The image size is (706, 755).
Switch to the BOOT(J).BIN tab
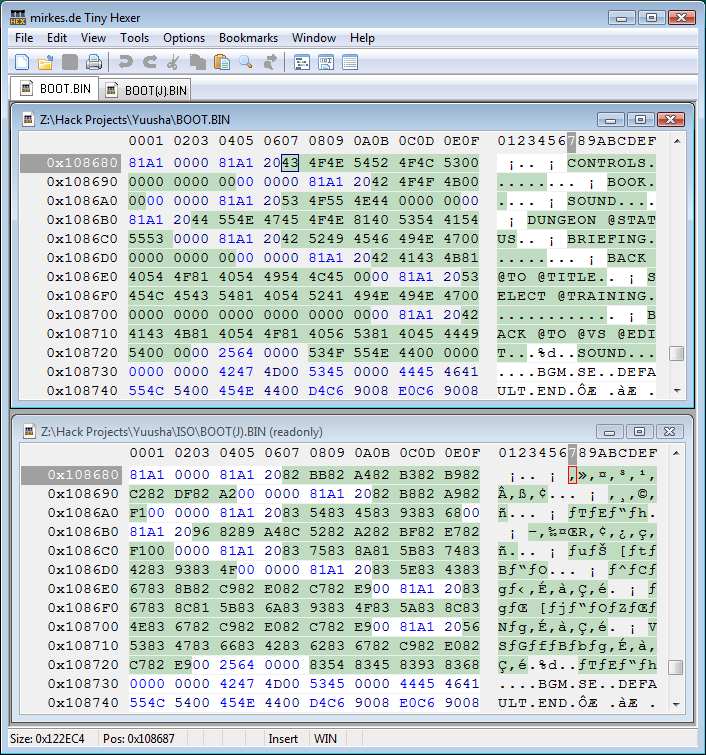(x=145, y=90)
